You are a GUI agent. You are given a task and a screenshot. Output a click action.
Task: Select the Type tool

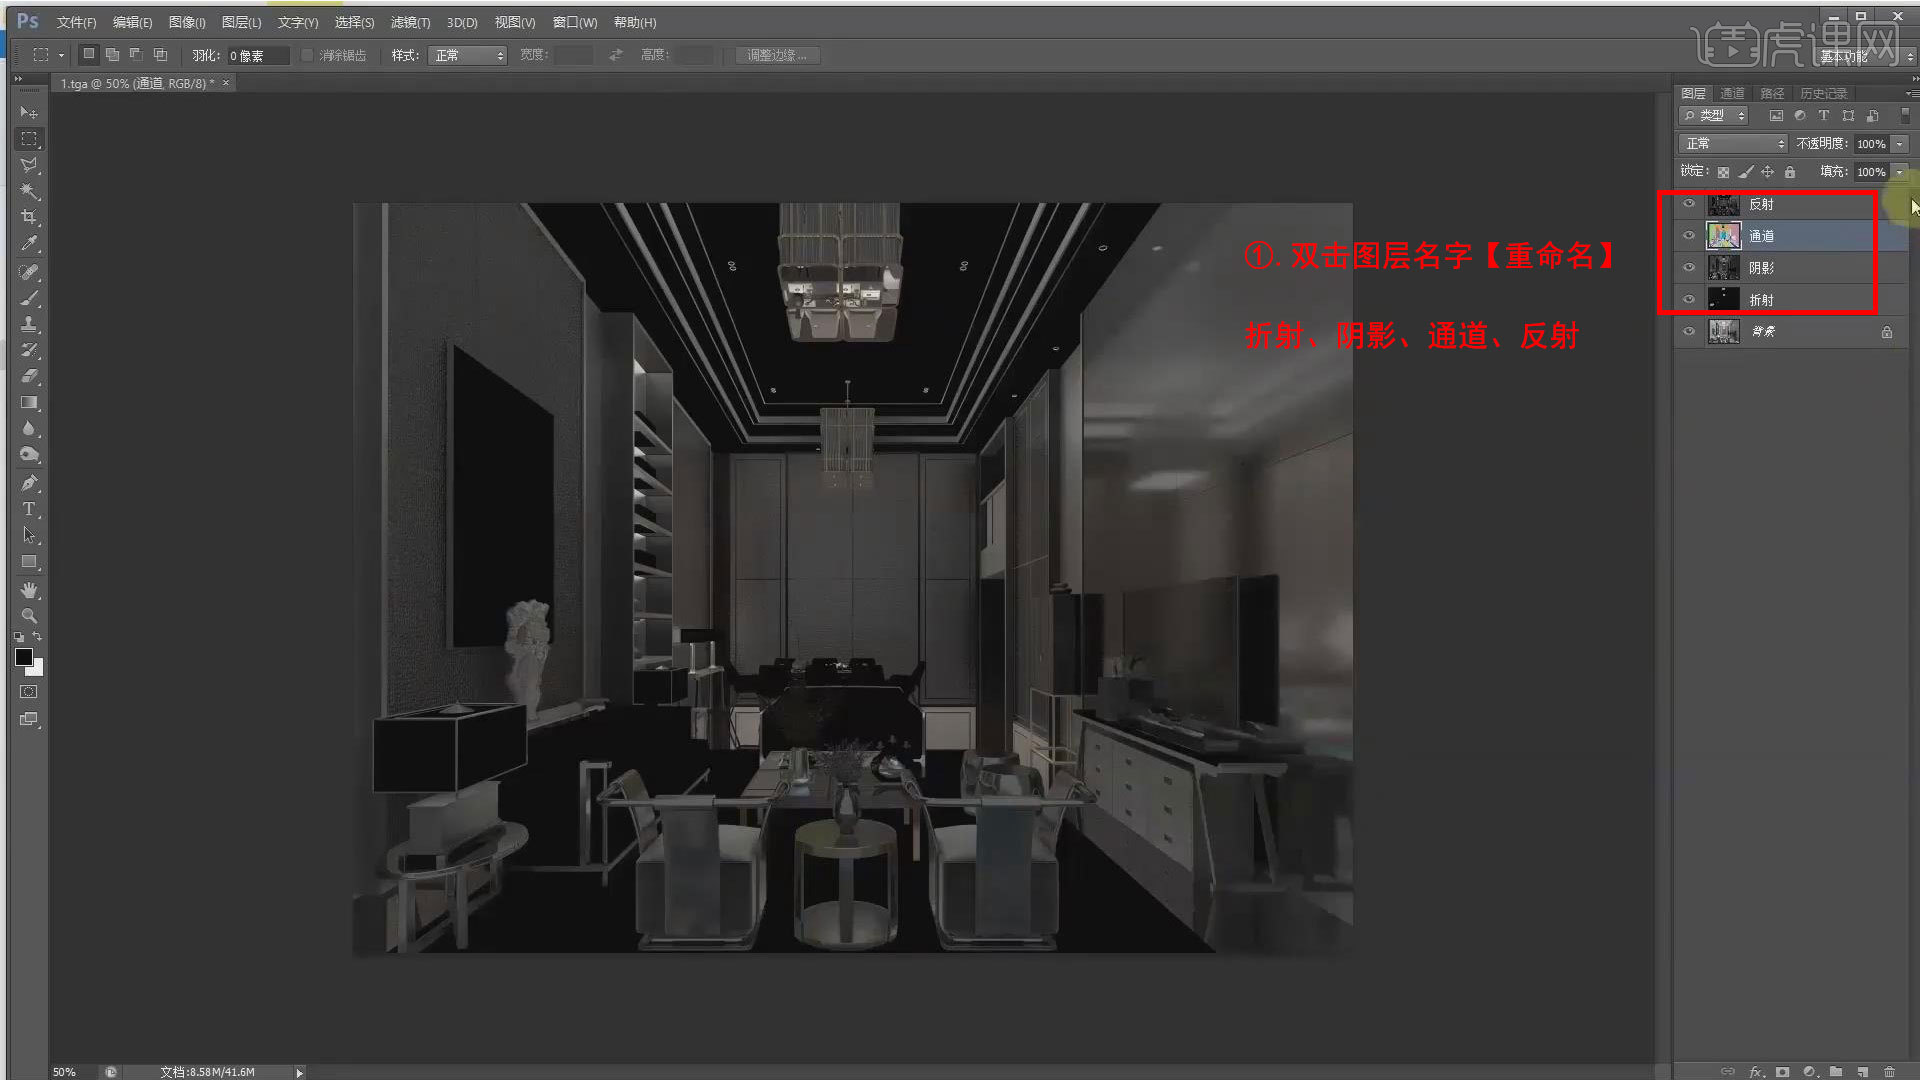pyautogui.click(x=29, y=509)
